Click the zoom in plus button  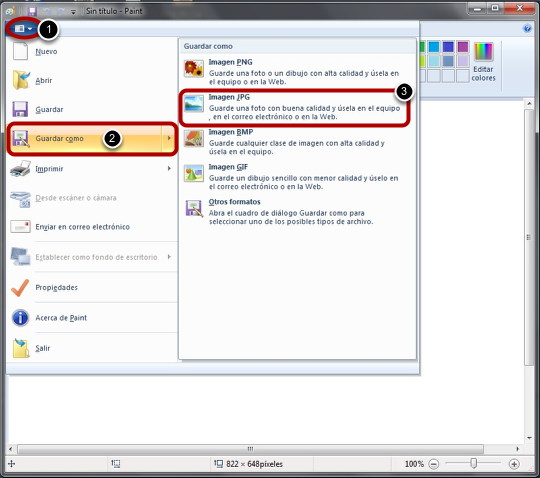[x=514, y=464]
